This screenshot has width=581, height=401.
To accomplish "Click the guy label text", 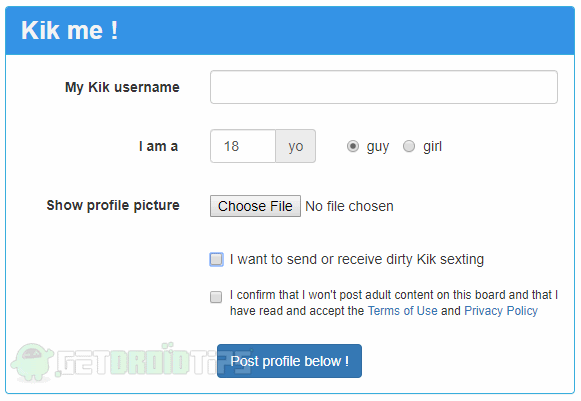I will 378,147.
